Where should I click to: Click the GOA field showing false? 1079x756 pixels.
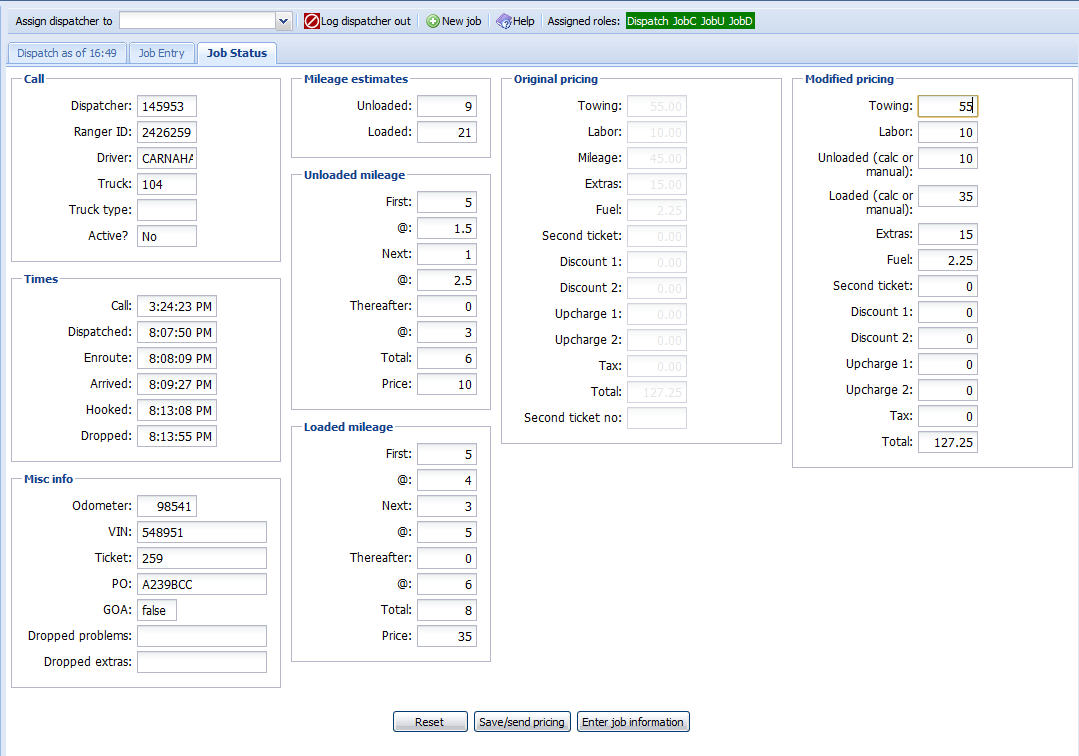157,610
